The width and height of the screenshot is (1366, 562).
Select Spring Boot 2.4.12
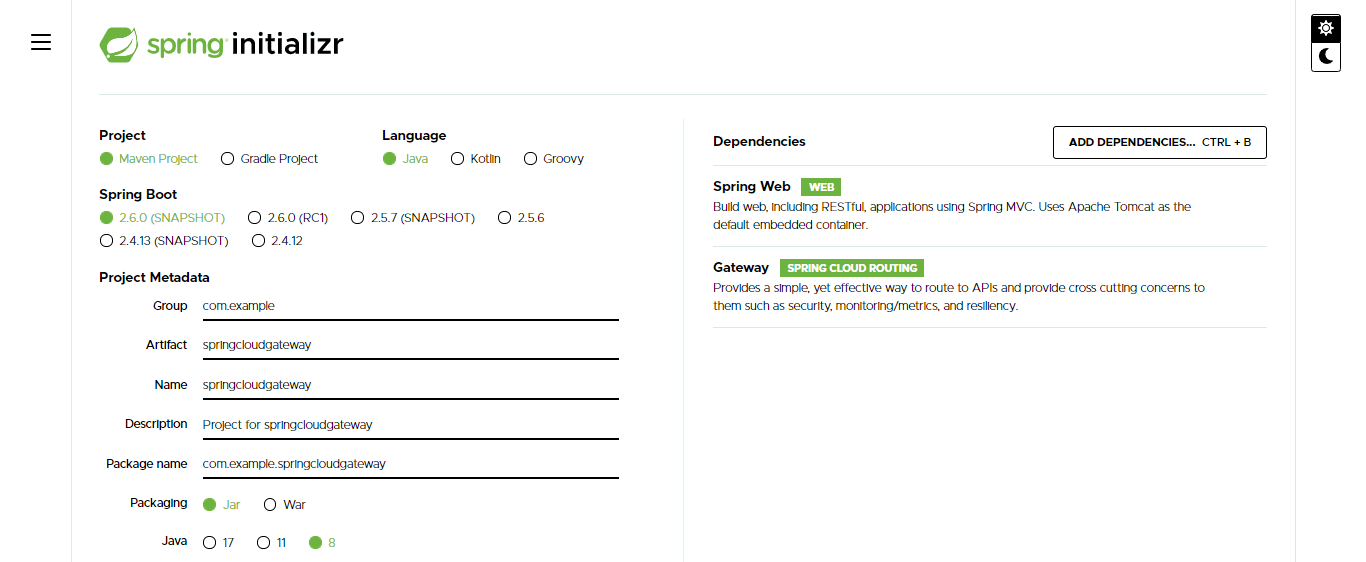277,241
